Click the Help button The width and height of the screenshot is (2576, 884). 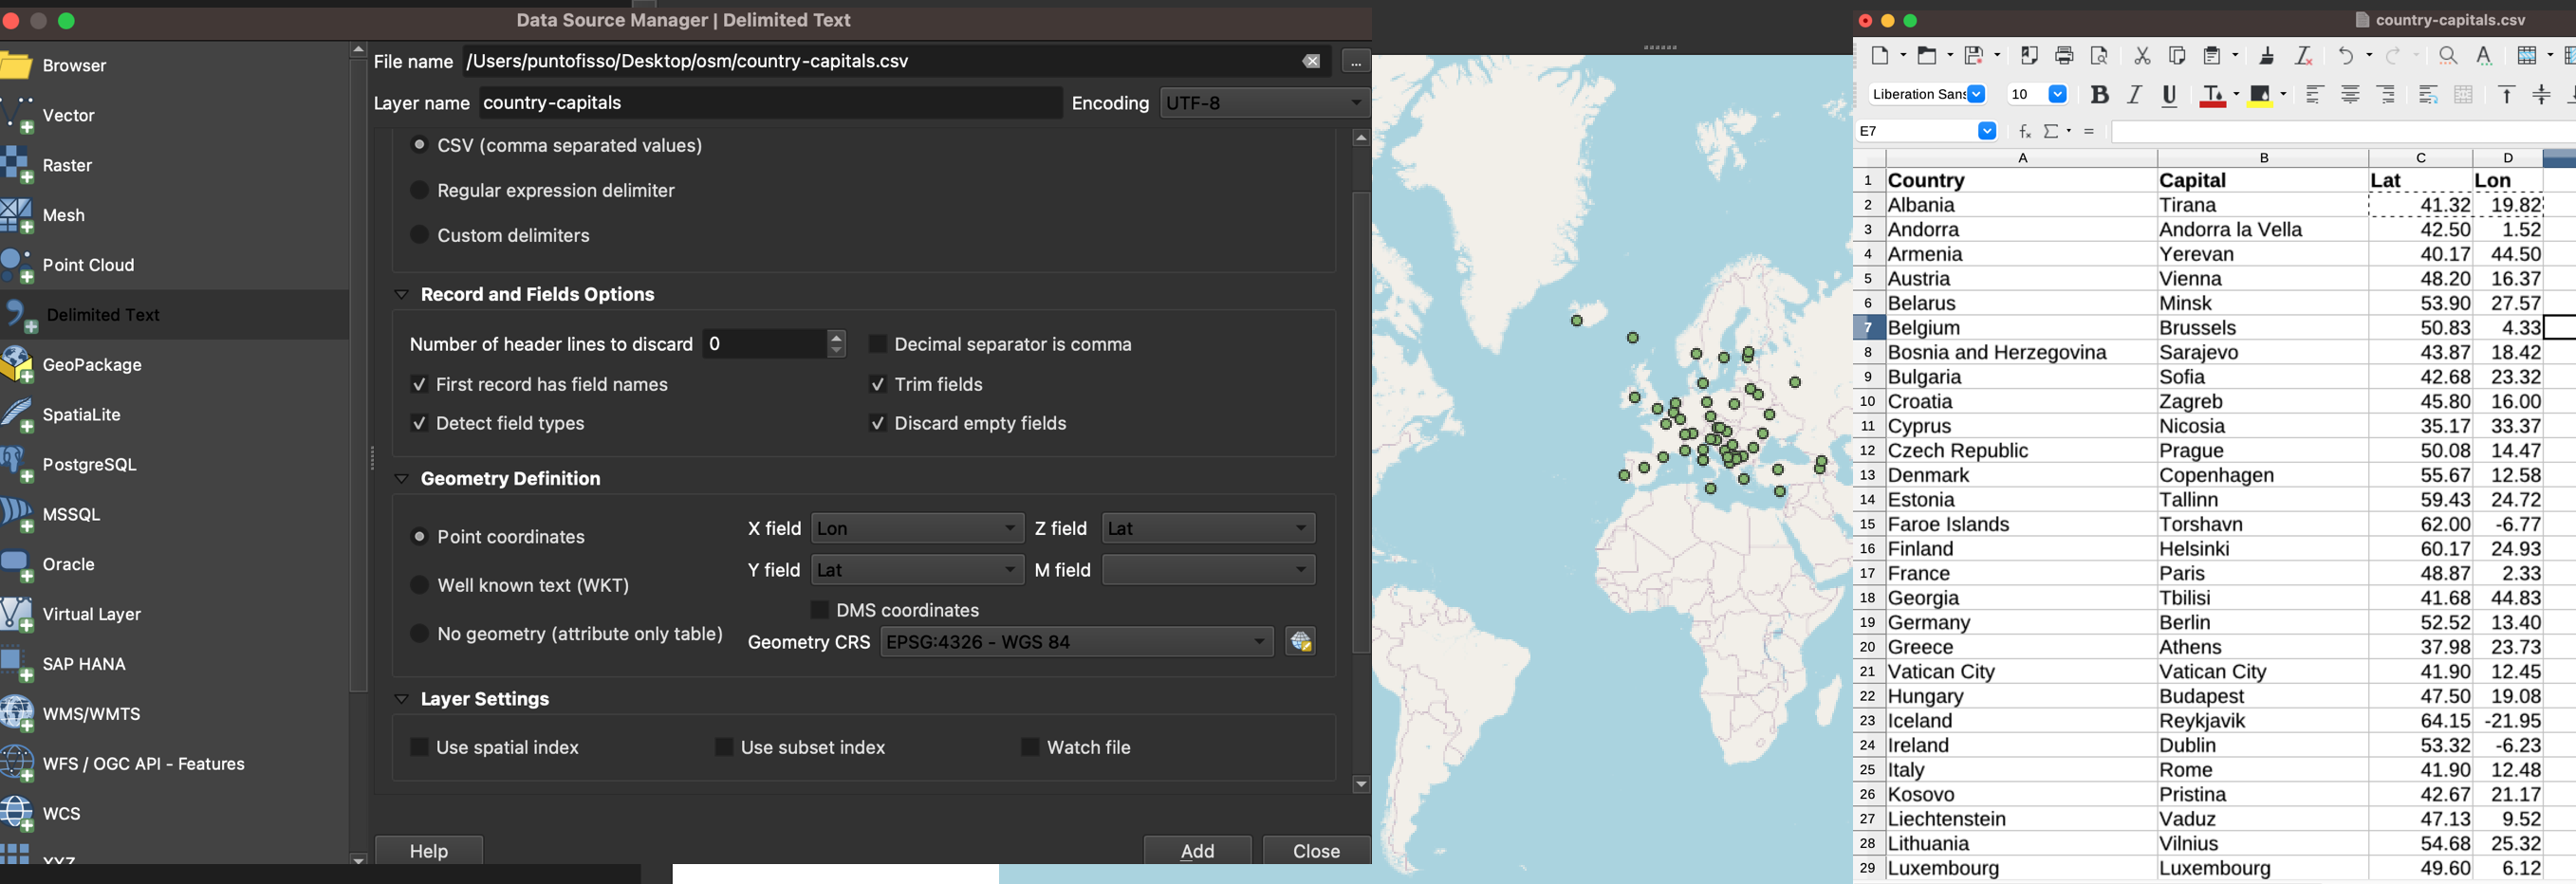(x=429, y=850)
